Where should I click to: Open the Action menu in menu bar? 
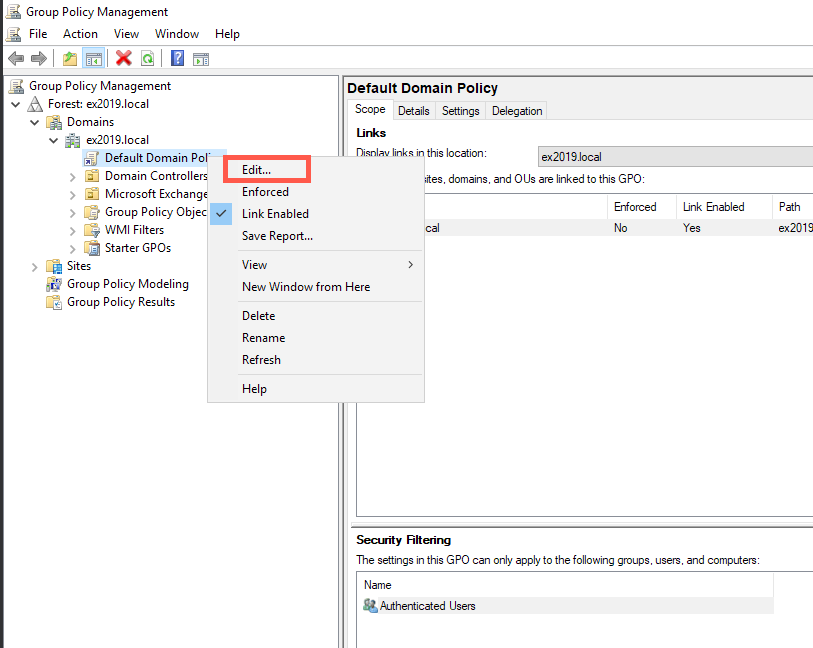80,34
